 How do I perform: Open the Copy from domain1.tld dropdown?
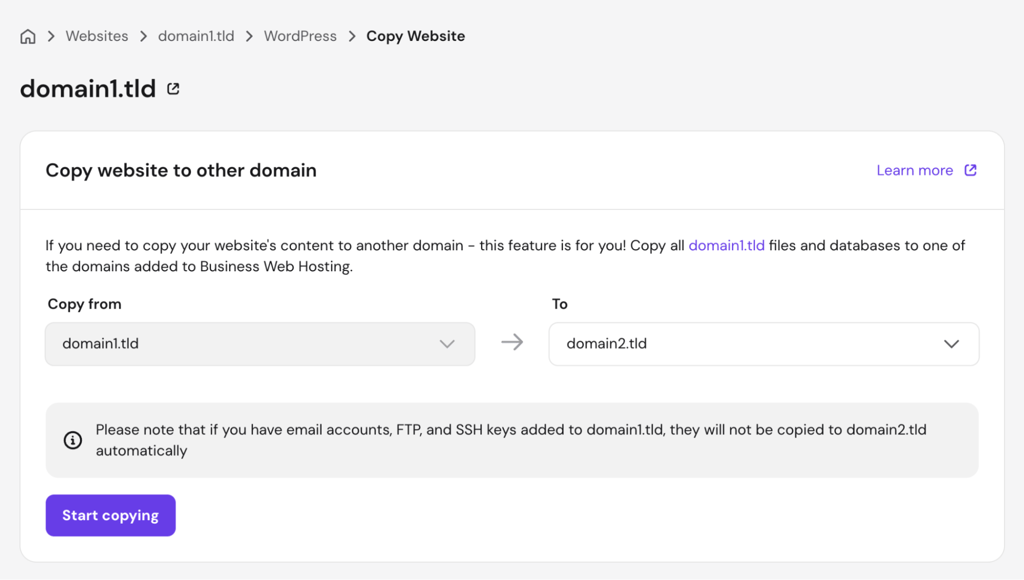260,344
